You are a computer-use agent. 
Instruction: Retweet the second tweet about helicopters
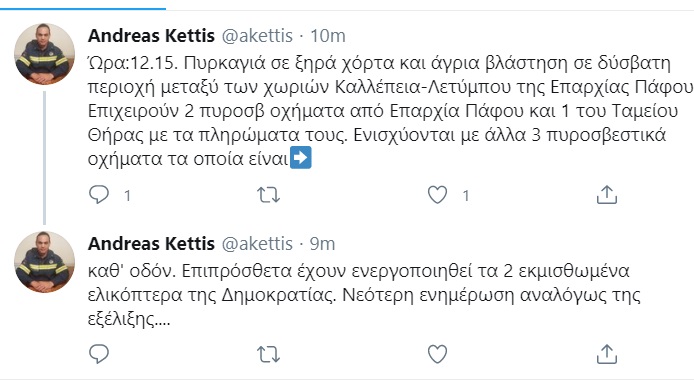[x=269, y=354]
